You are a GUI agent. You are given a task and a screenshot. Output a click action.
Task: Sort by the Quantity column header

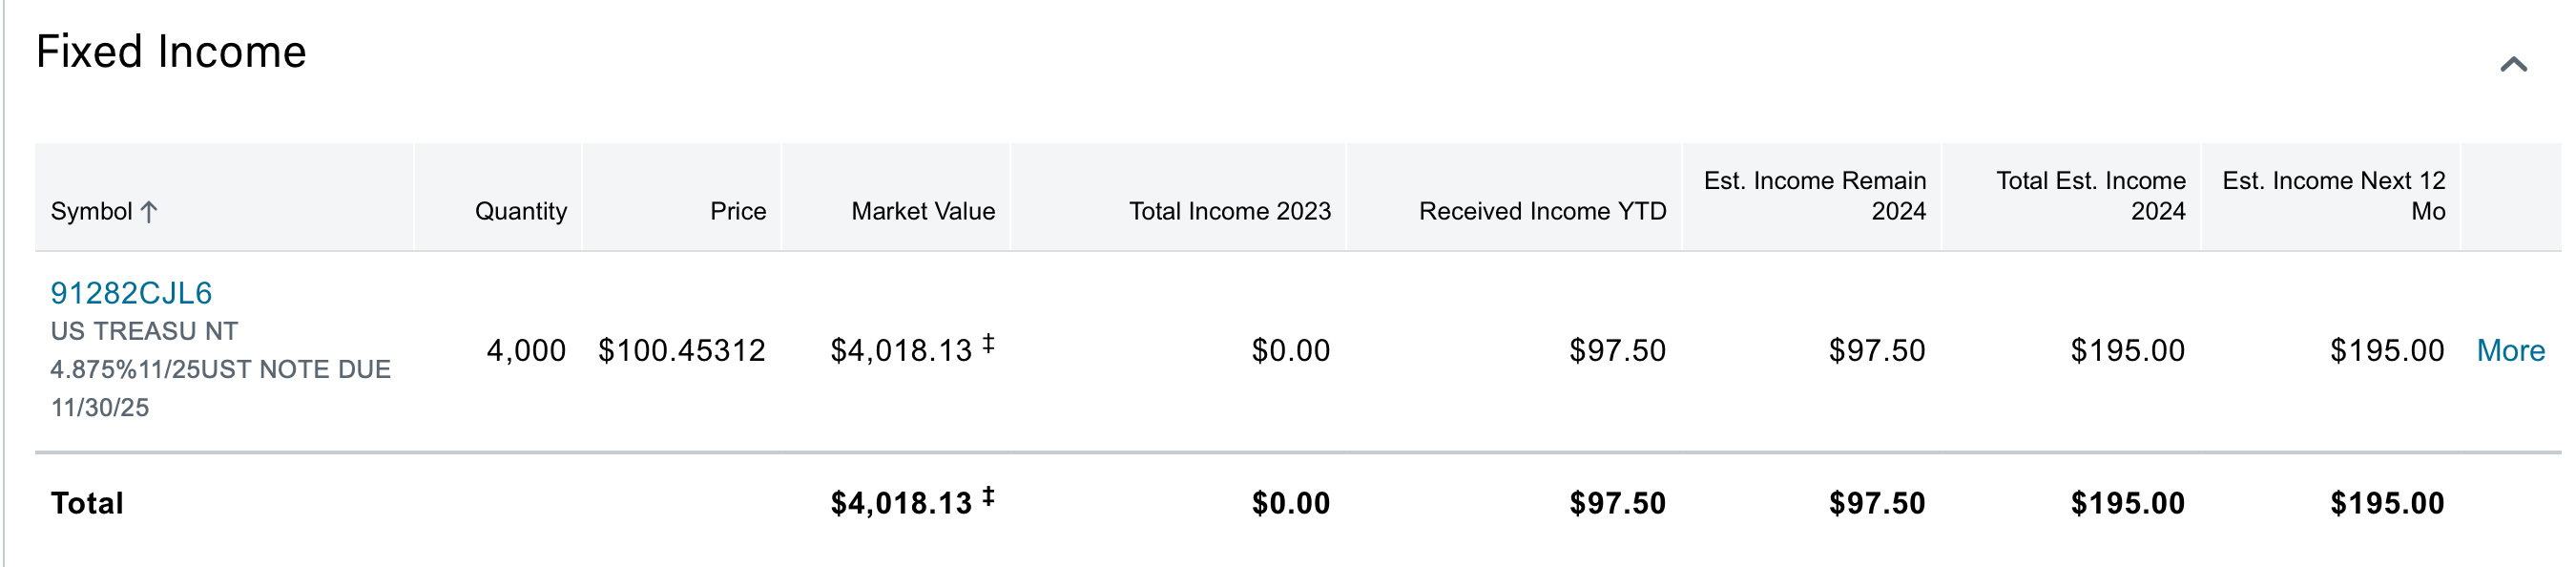click(x=520, y=211)
